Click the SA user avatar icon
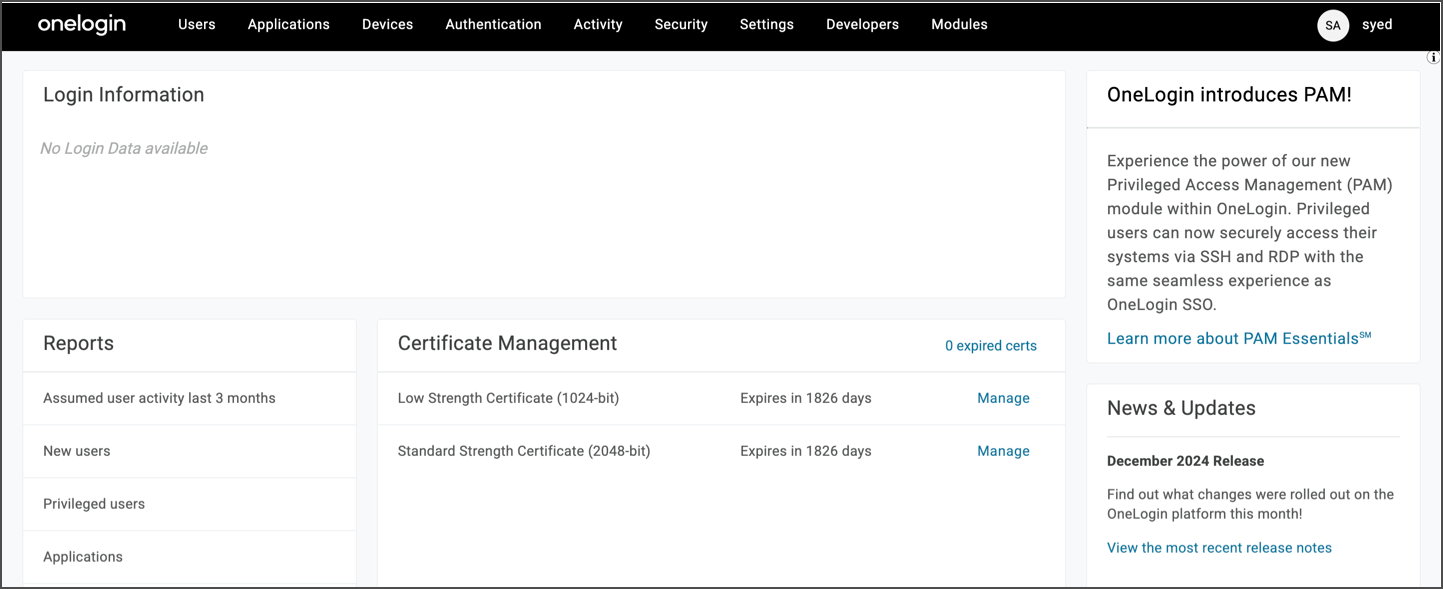Image resolution: width=1443 pixels, height=589 pixels. point(1333,25)
